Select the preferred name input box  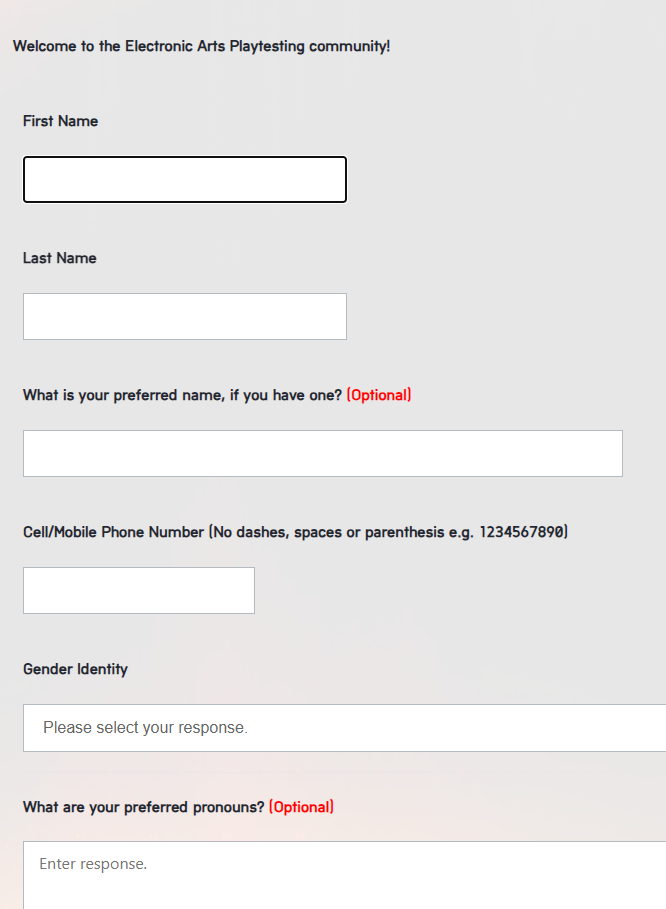pos(323,453)
